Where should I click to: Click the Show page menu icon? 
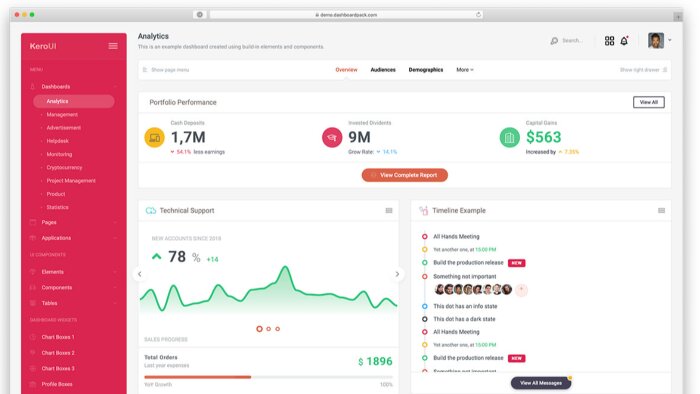point(145,70)
